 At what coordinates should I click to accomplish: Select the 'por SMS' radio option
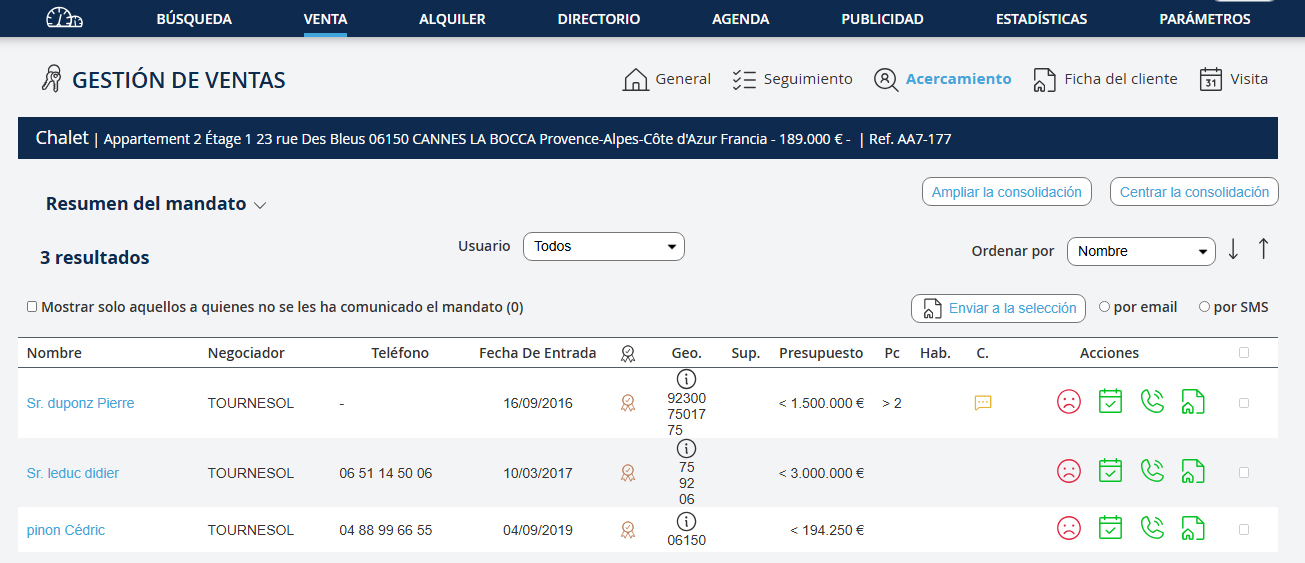[x=1204, y=307]
